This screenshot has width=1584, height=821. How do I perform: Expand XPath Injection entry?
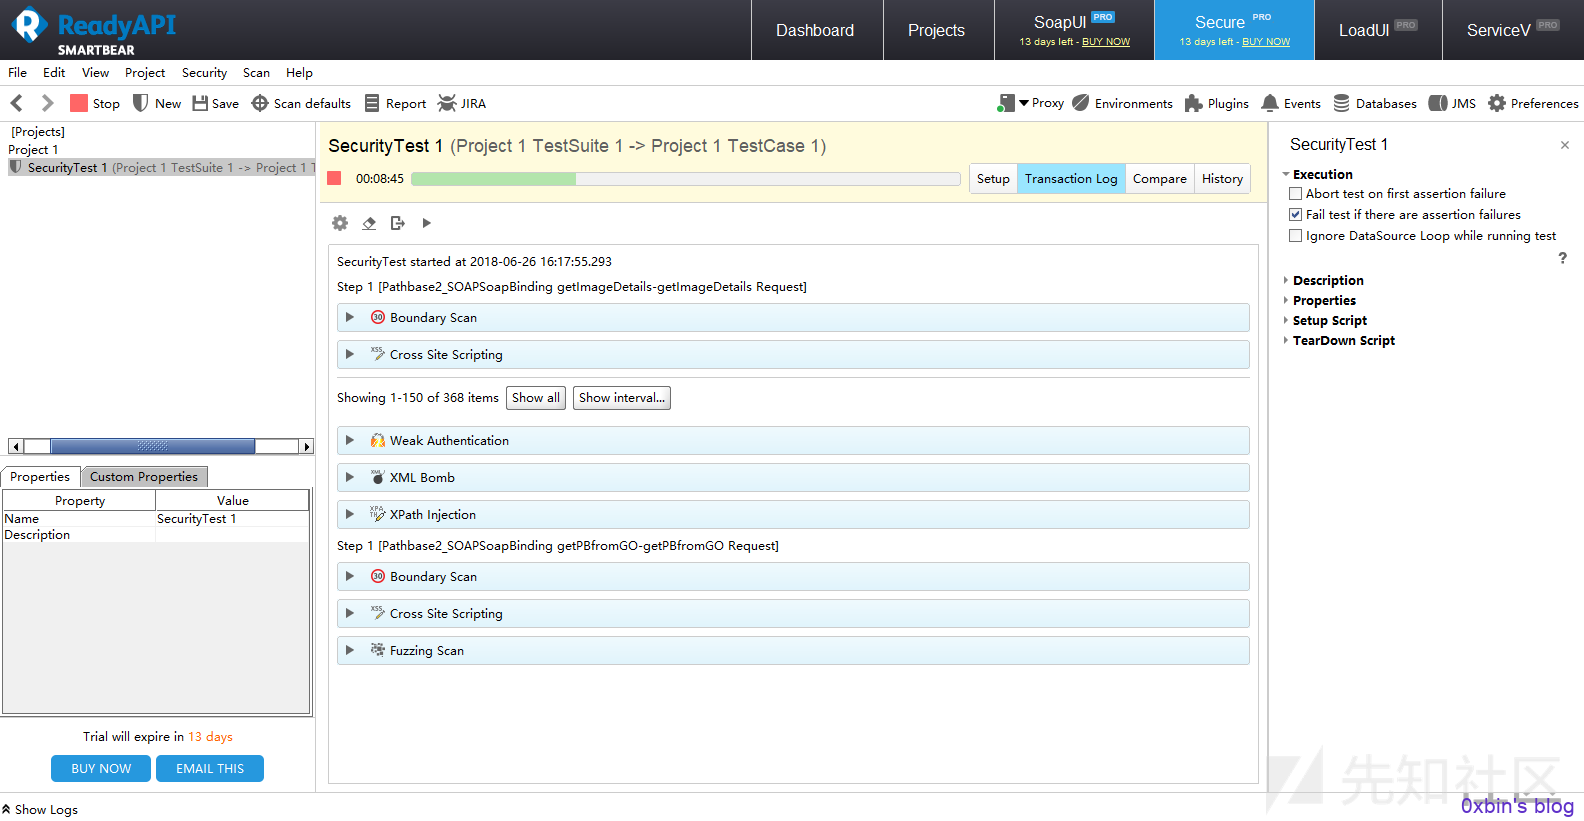point(350,514)
